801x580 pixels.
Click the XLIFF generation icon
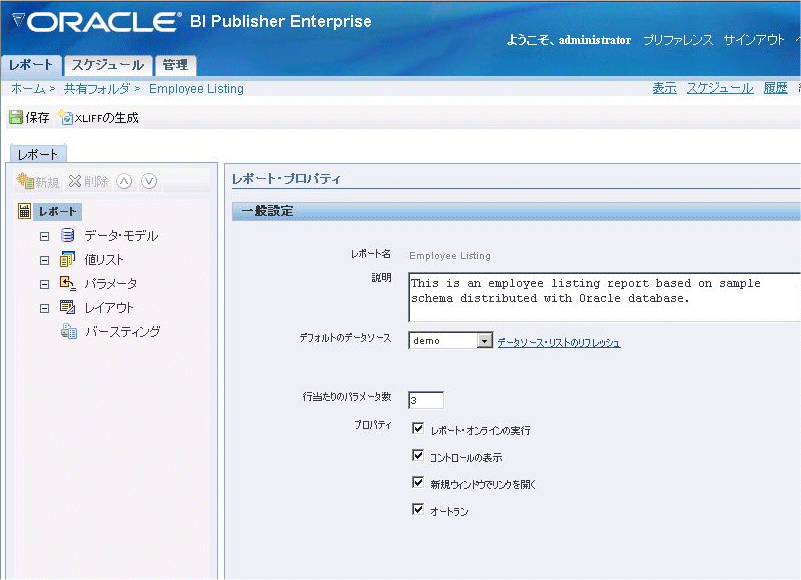65,118
